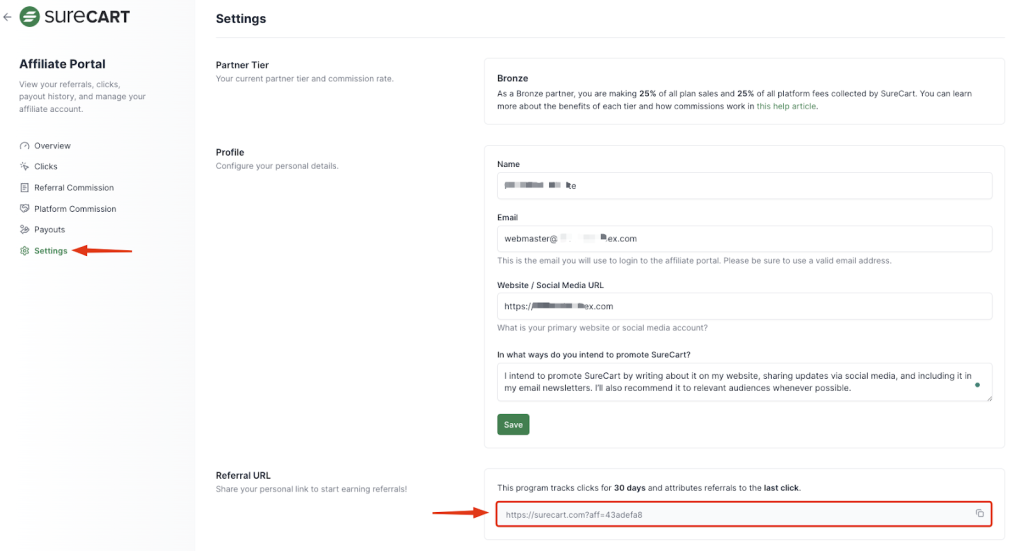Open the Overview menu item
The width and height of the screenshot is (1024, 551).
point(52,146)
